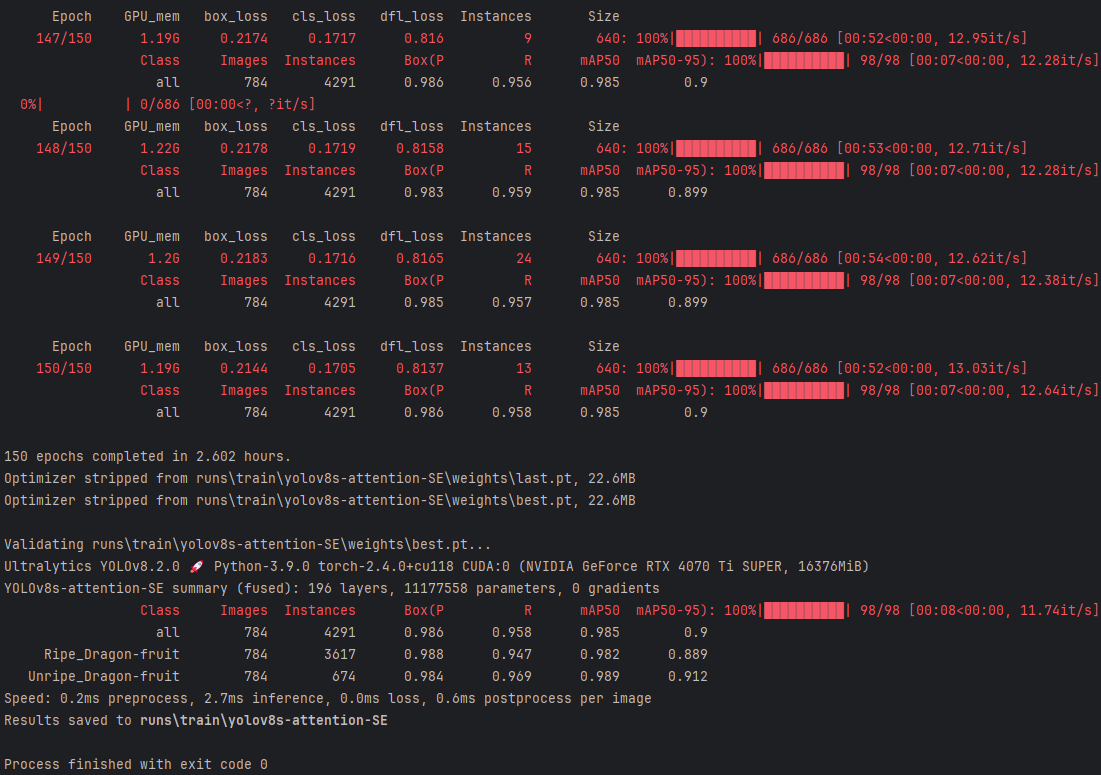Click the epoch counter 150/150
Screen dimensions: 1101x775
[64, 369]
